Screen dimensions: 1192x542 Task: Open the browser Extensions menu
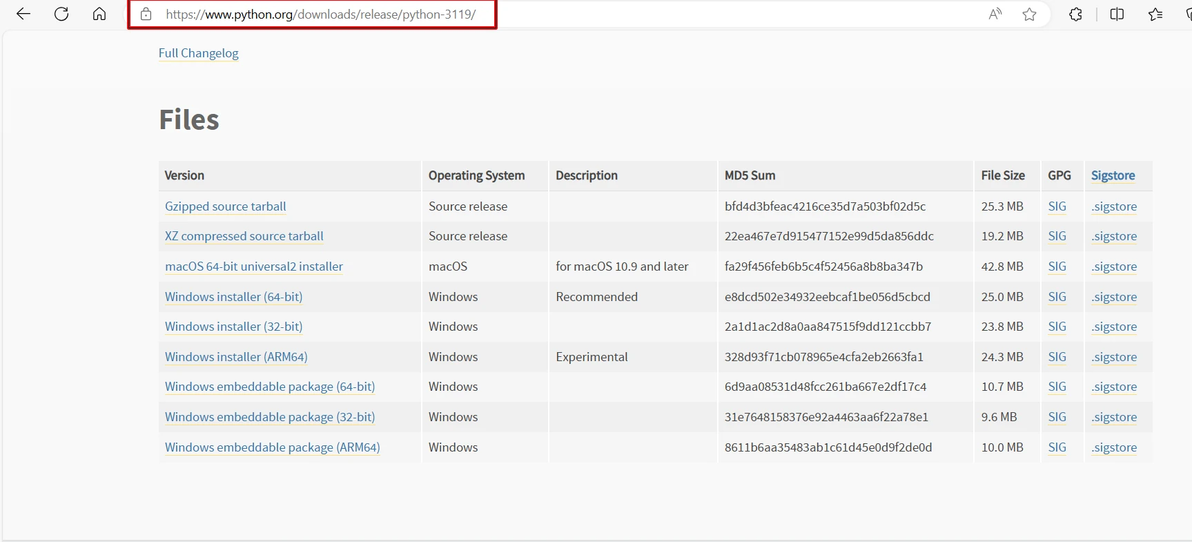point(1075,14)
